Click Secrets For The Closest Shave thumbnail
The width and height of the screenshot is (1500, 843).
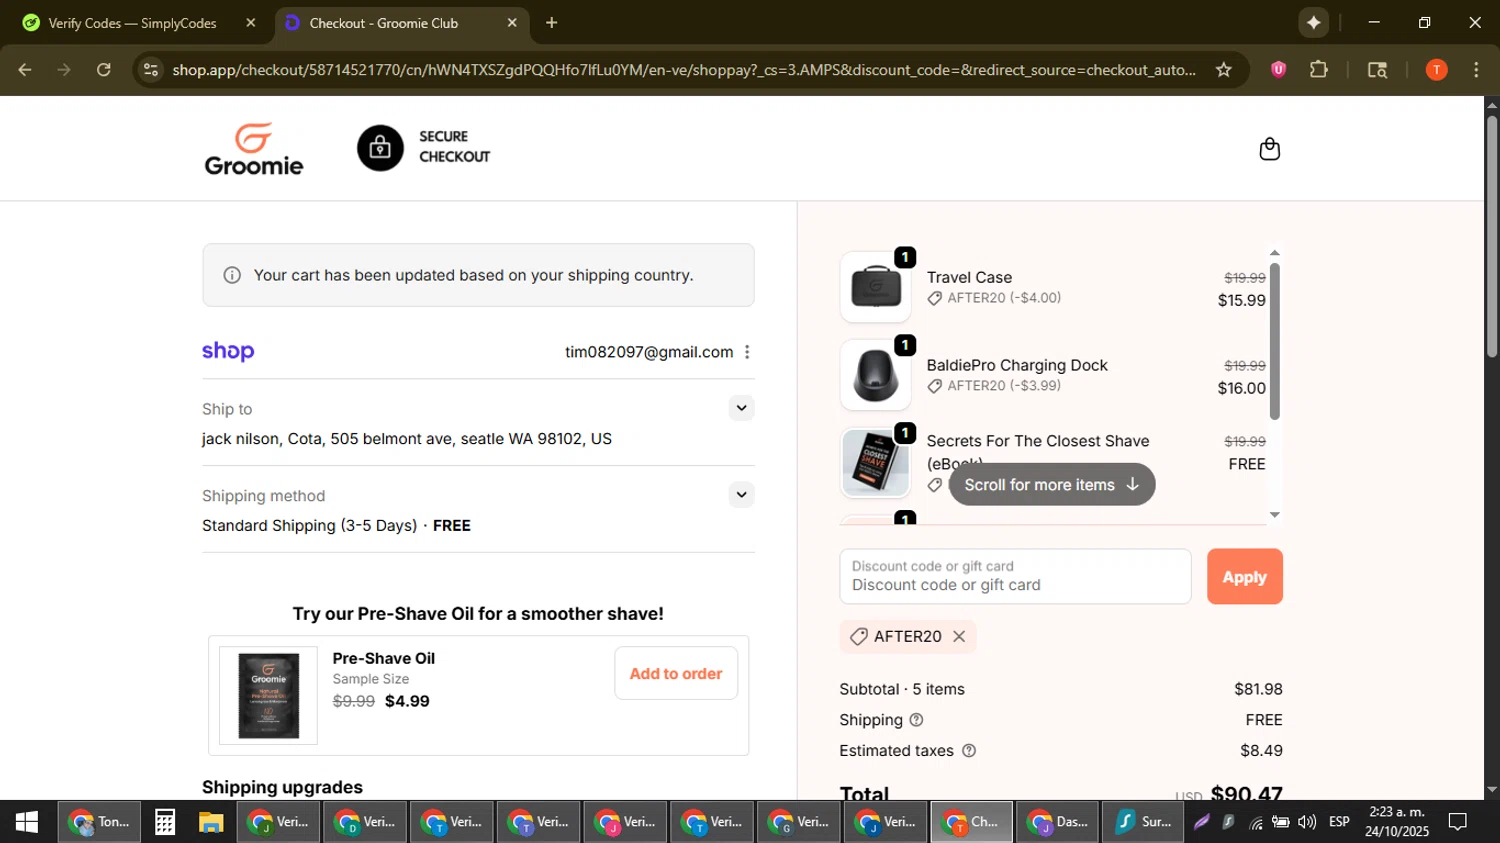(x=875, y=463)
